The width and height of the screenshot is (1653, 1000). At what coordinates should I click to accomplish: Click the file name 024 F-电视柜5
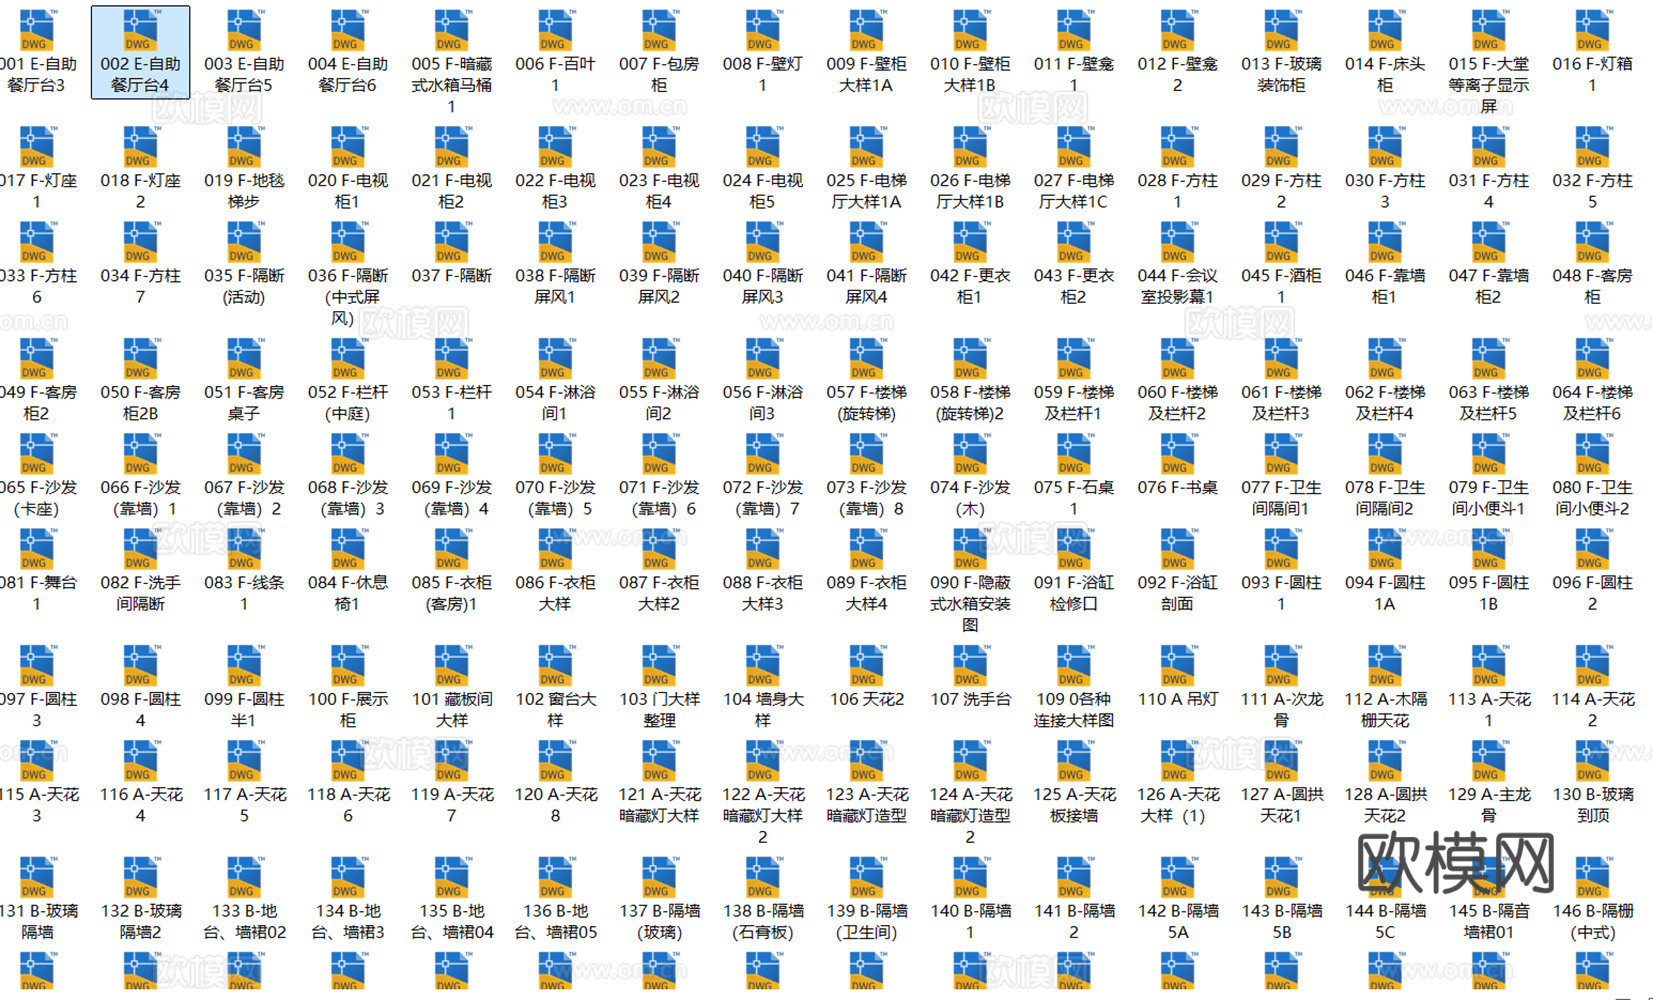click(x=763, y=191)
